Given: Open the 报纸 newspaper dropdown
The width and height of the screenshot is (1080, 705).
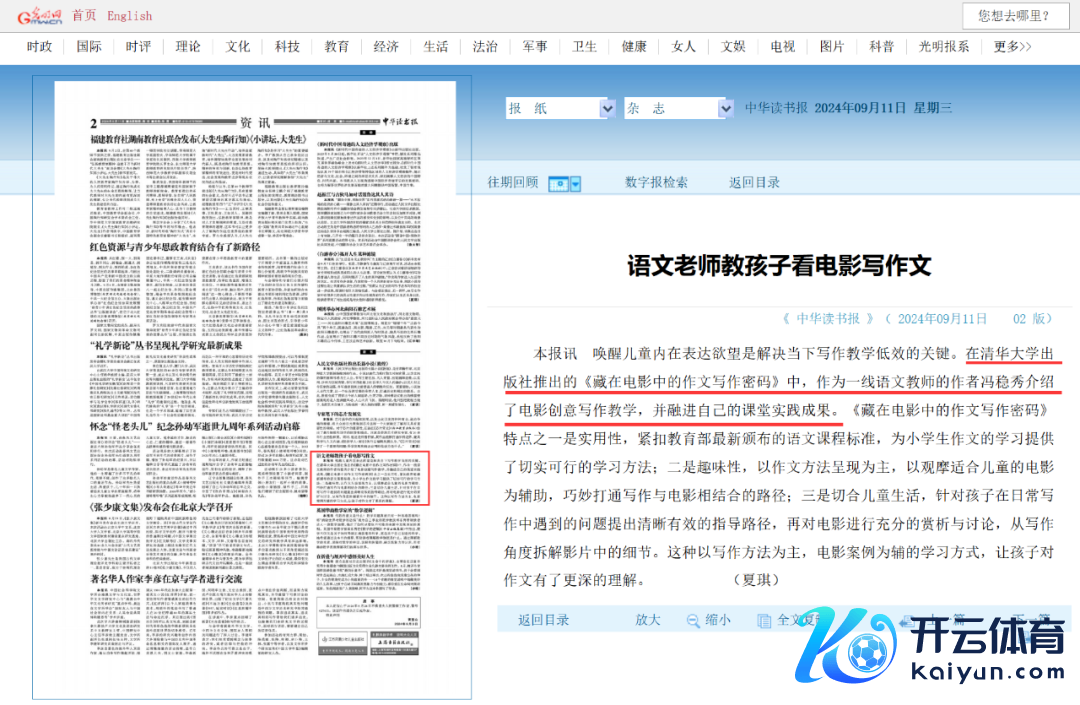Looking at the screenshot, I should [x=560, y=108].
